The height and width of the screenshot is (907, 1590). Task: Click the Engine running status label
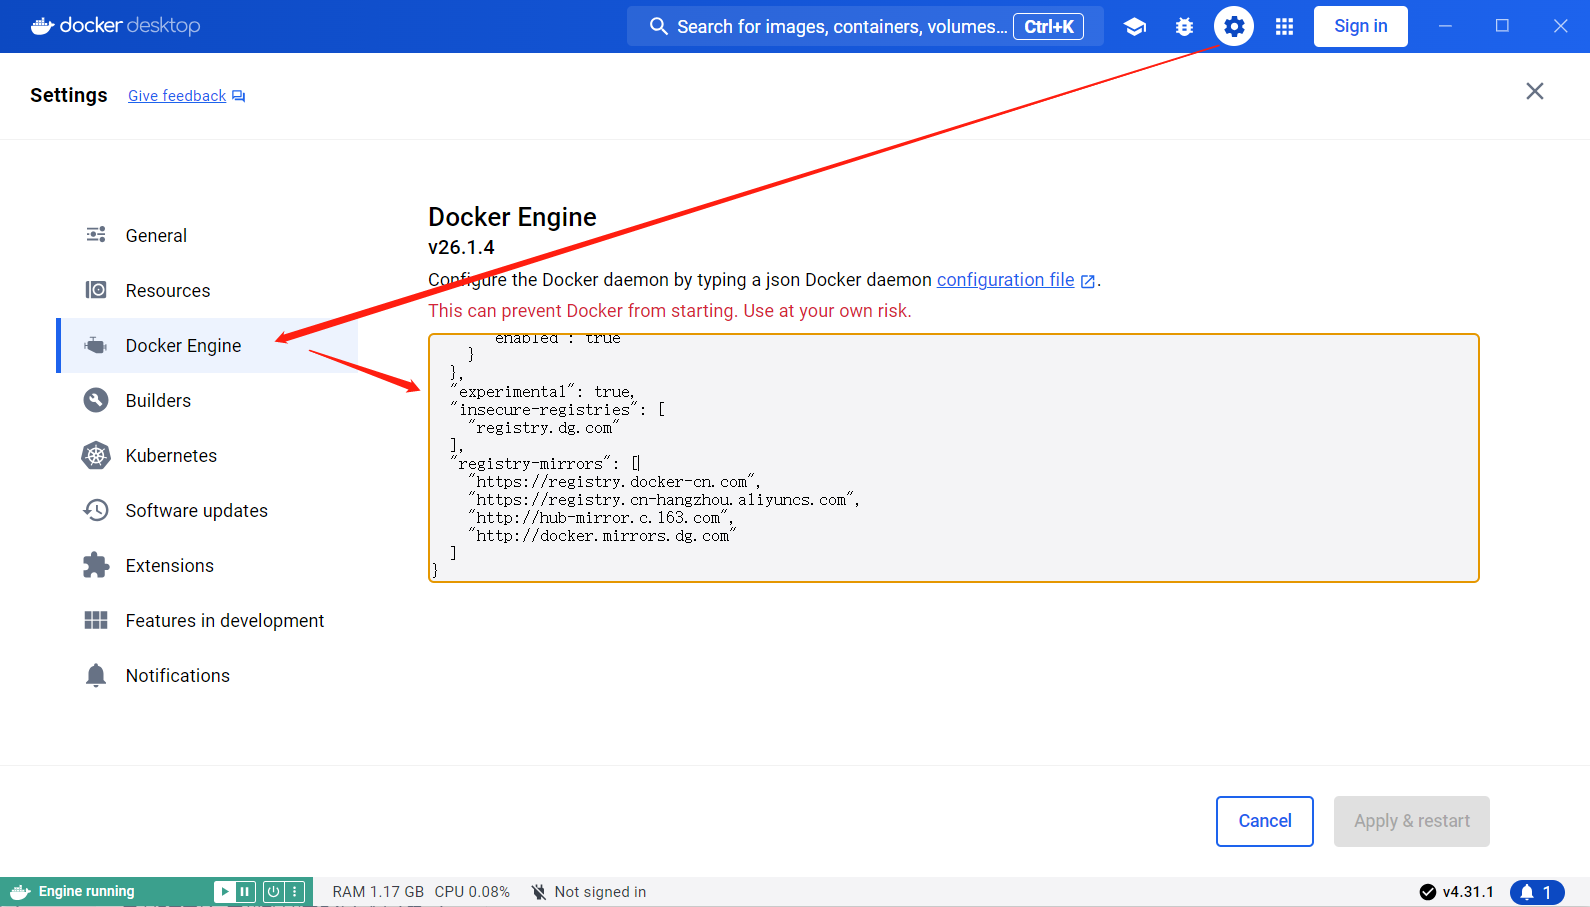86,891
